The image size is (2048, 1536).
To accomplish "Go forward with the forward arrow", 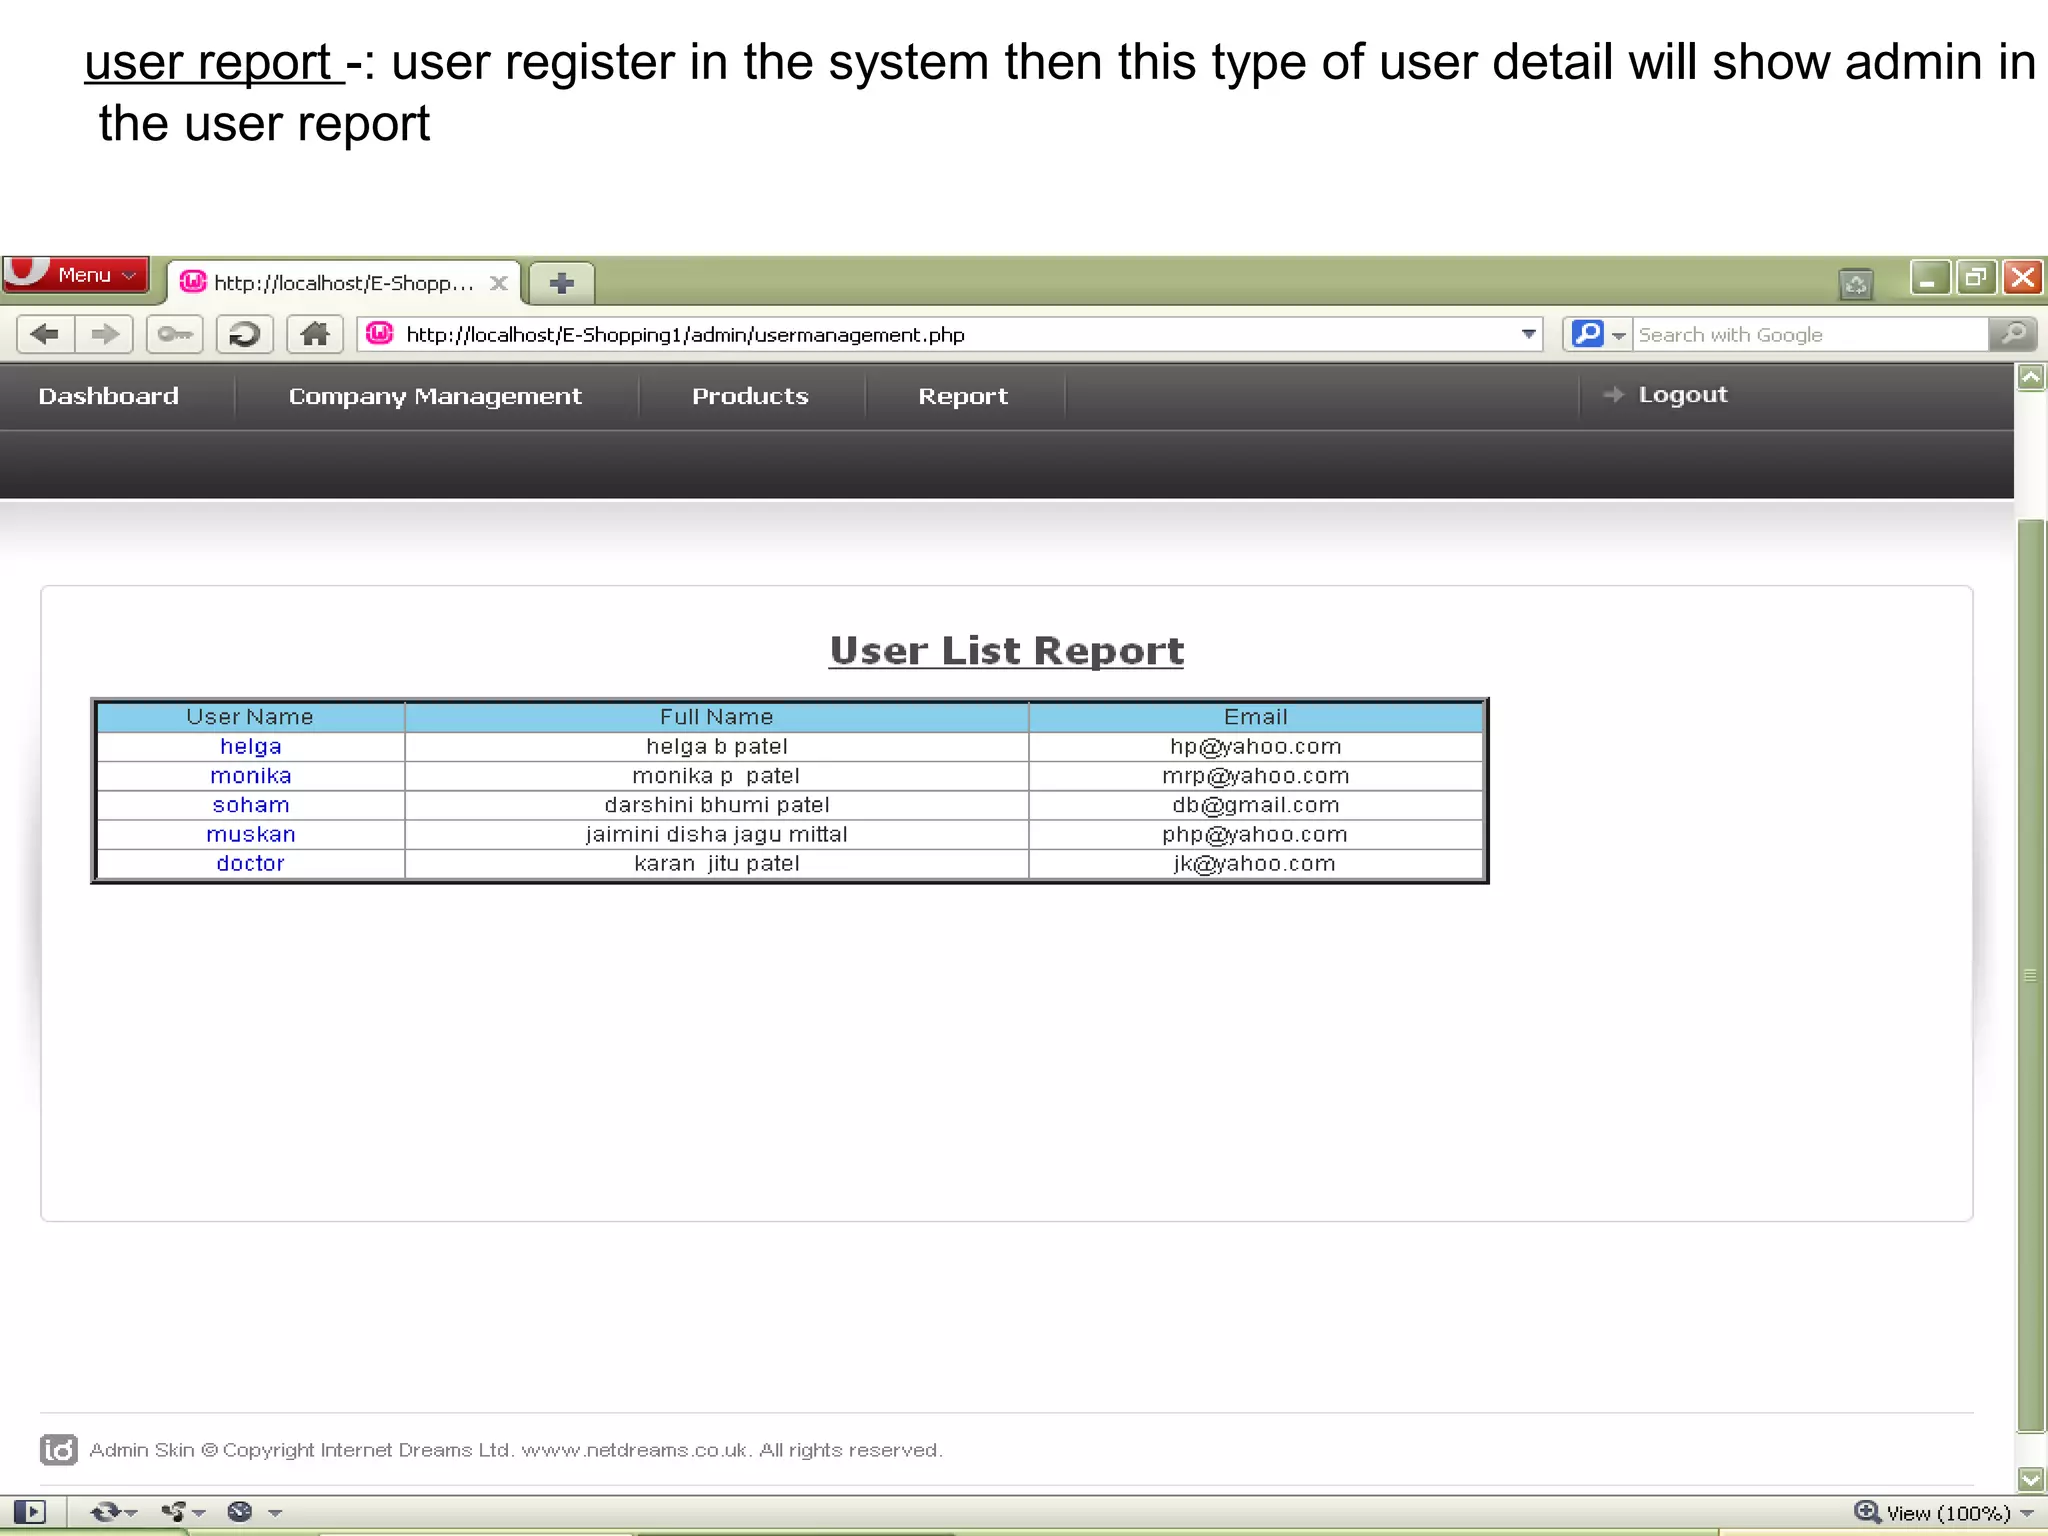I will pyautogui.click(x=104, y=334).
